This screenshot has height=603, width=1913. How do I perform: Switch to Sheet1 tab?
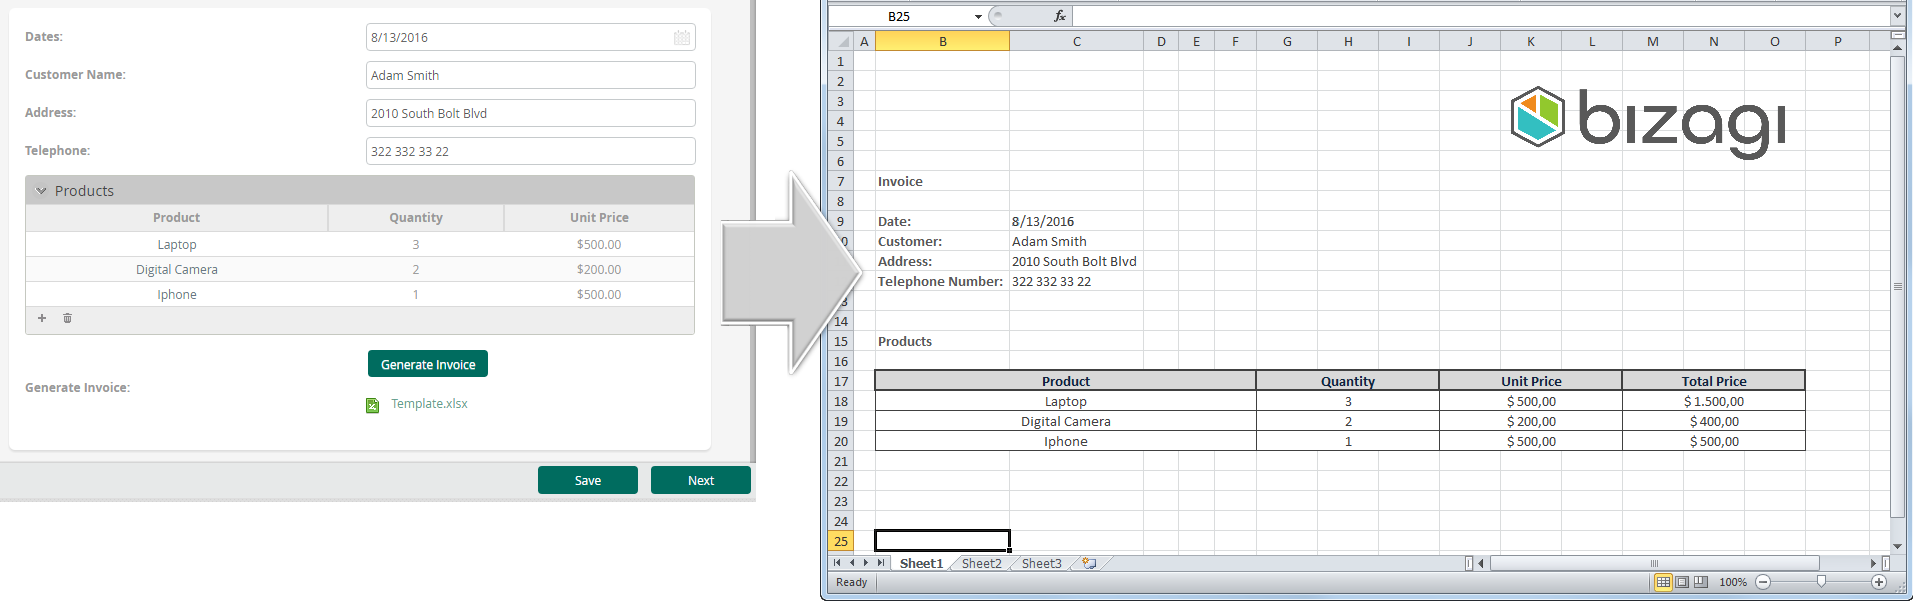[921, 563]
